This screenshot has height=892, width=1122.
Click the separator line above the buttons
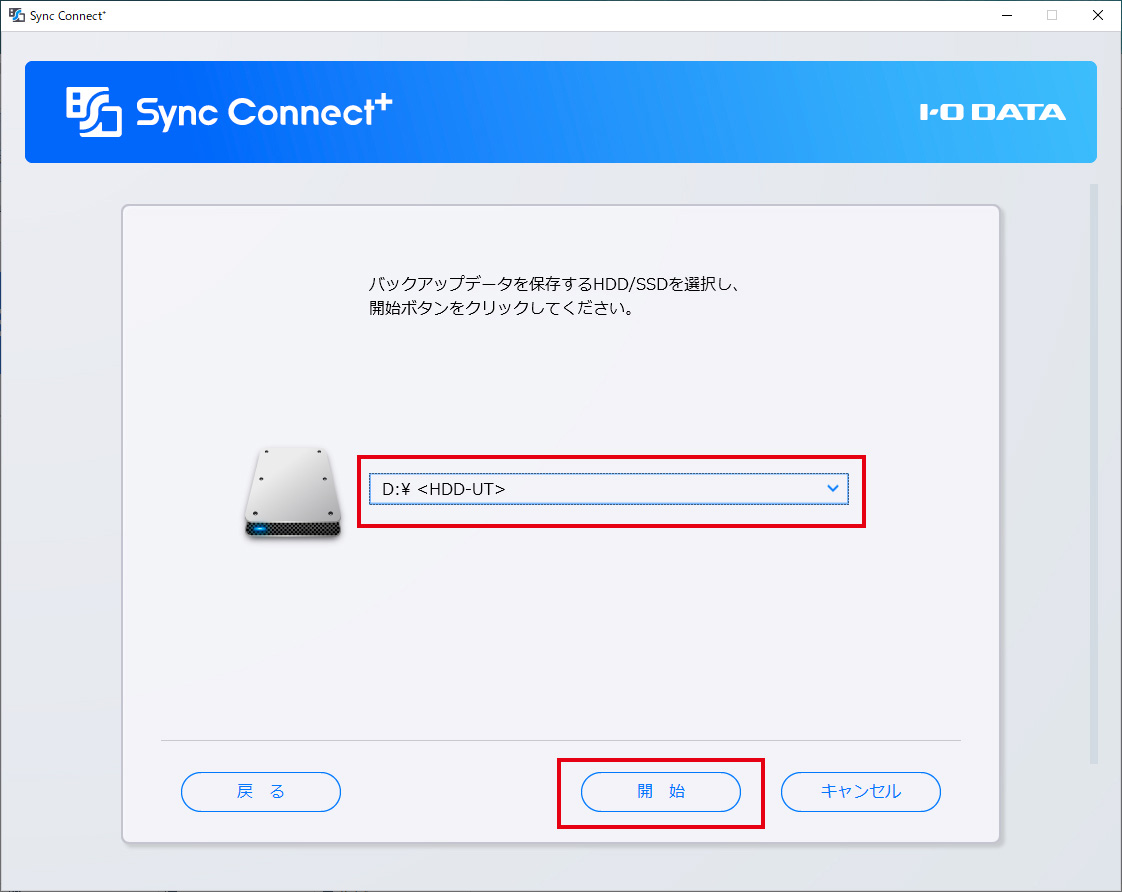(560, 741)
